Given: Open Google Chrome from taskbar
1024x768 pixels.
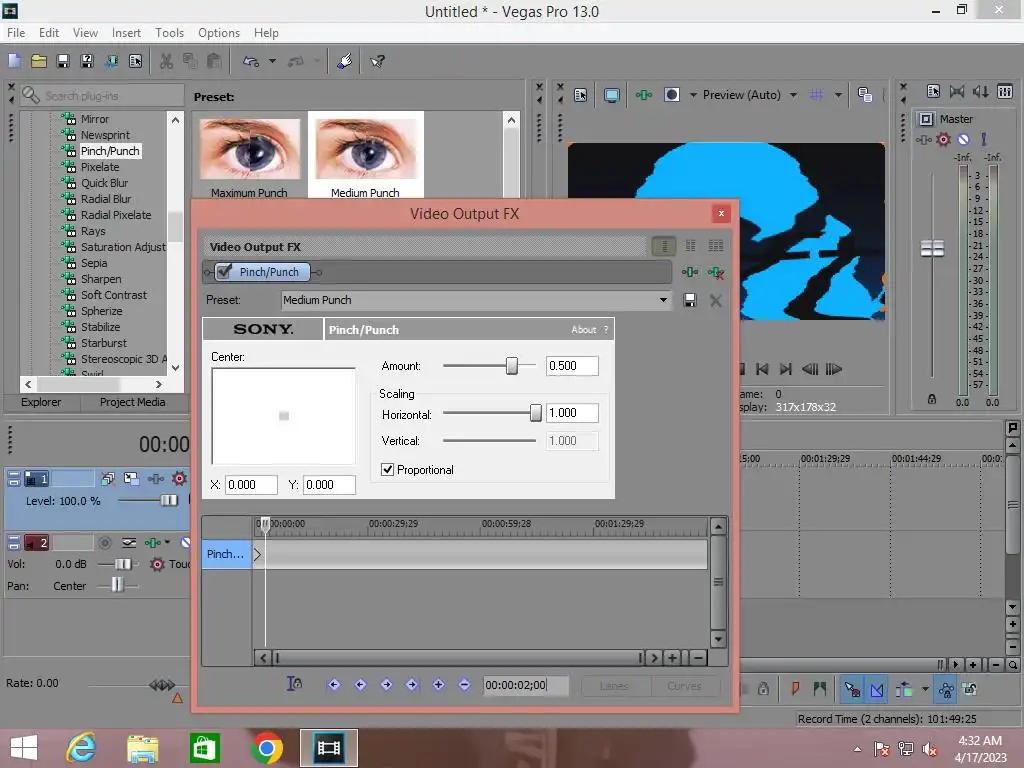Looking at the screenshot, I should click(x=266, y=748).
